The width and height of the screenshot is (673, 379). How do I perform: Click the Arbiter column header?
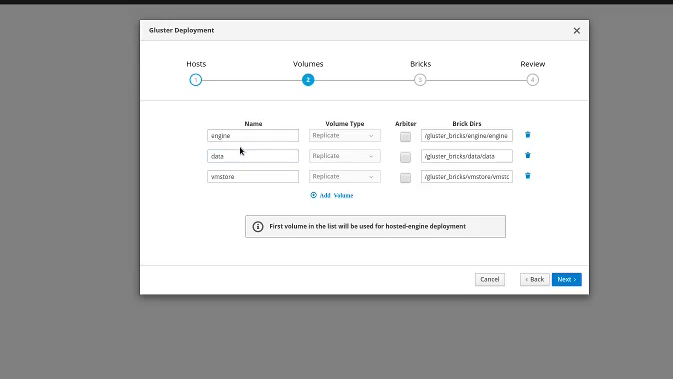406,124
